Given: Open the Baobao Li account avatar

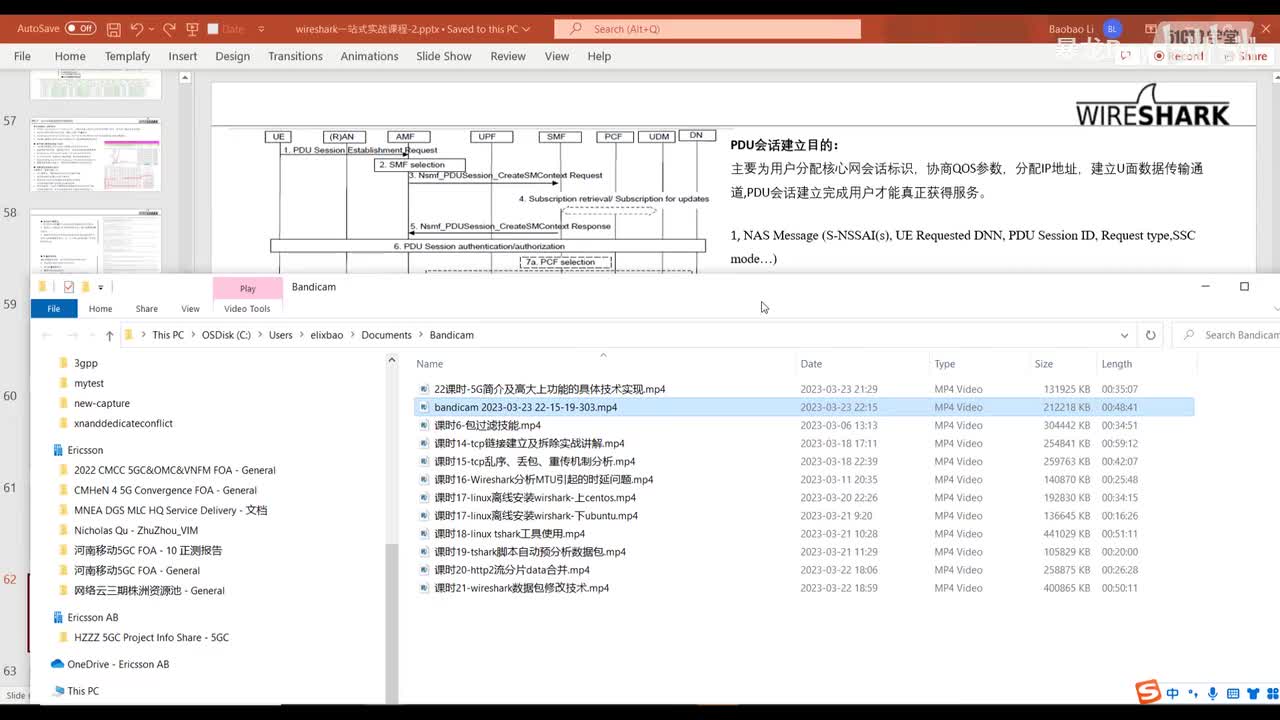Looking at the screenshot, I should click(x=1113, y=29).
